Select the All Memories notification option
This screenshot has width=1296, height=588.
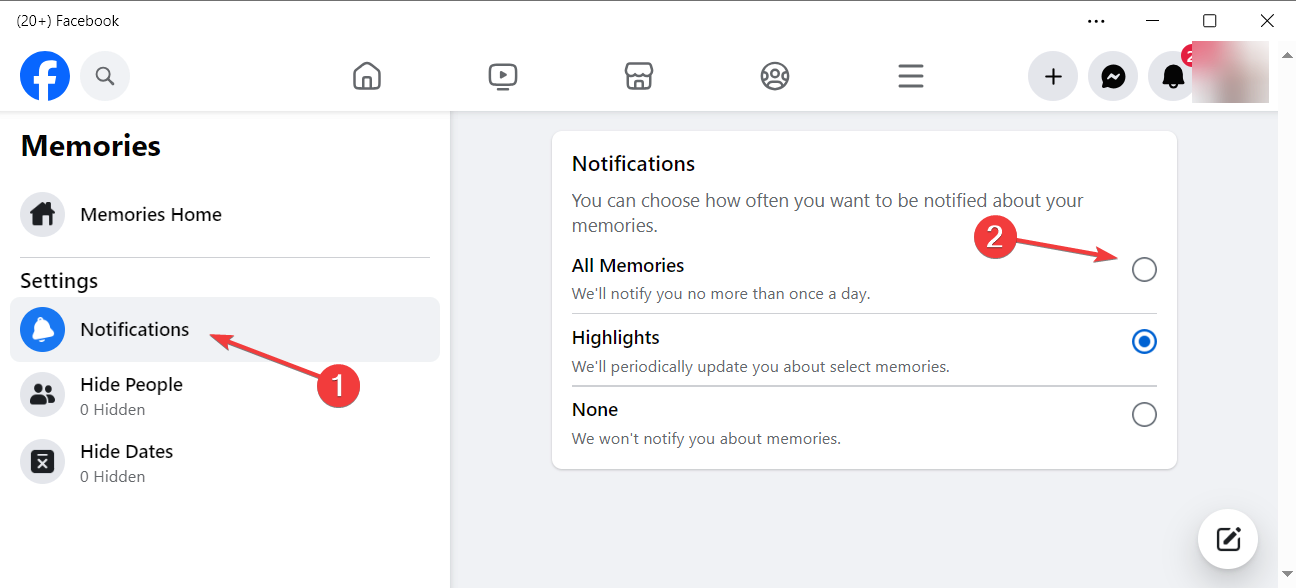tap(1144, 269)
